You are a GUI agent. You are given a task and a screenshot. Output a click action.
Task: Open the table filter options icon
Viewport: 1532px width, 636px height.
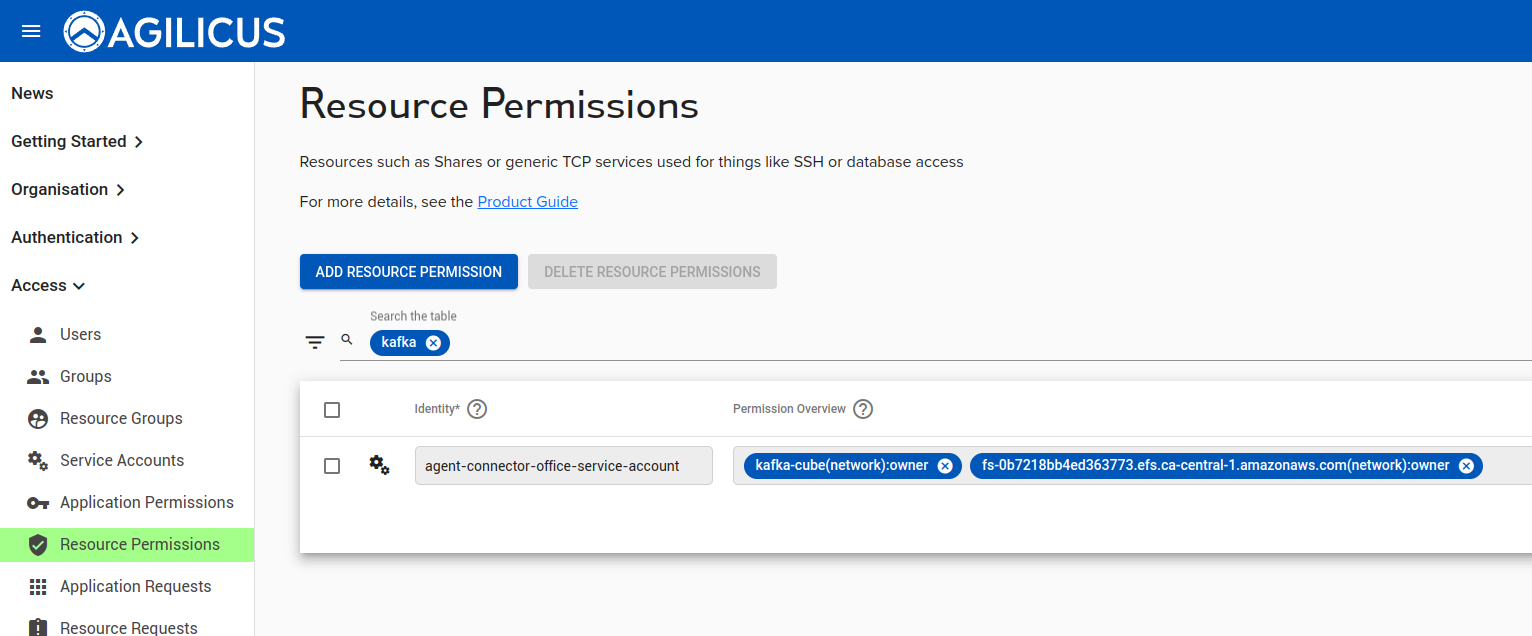click(315, 342)
